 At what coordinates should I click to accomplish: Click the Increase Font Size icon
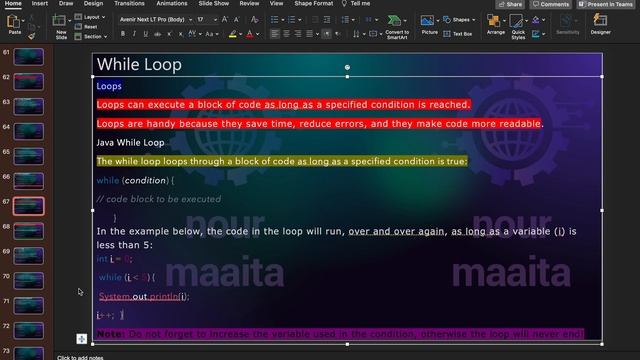click(224, 19)
